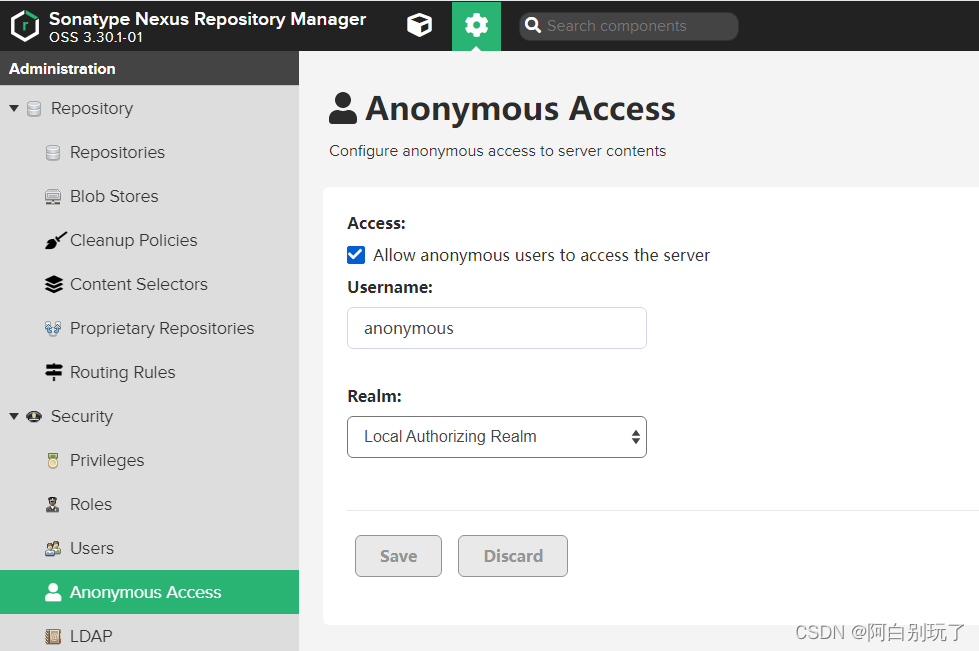
Task: Open the LDAP settings entry
Action: pos(89,636)
